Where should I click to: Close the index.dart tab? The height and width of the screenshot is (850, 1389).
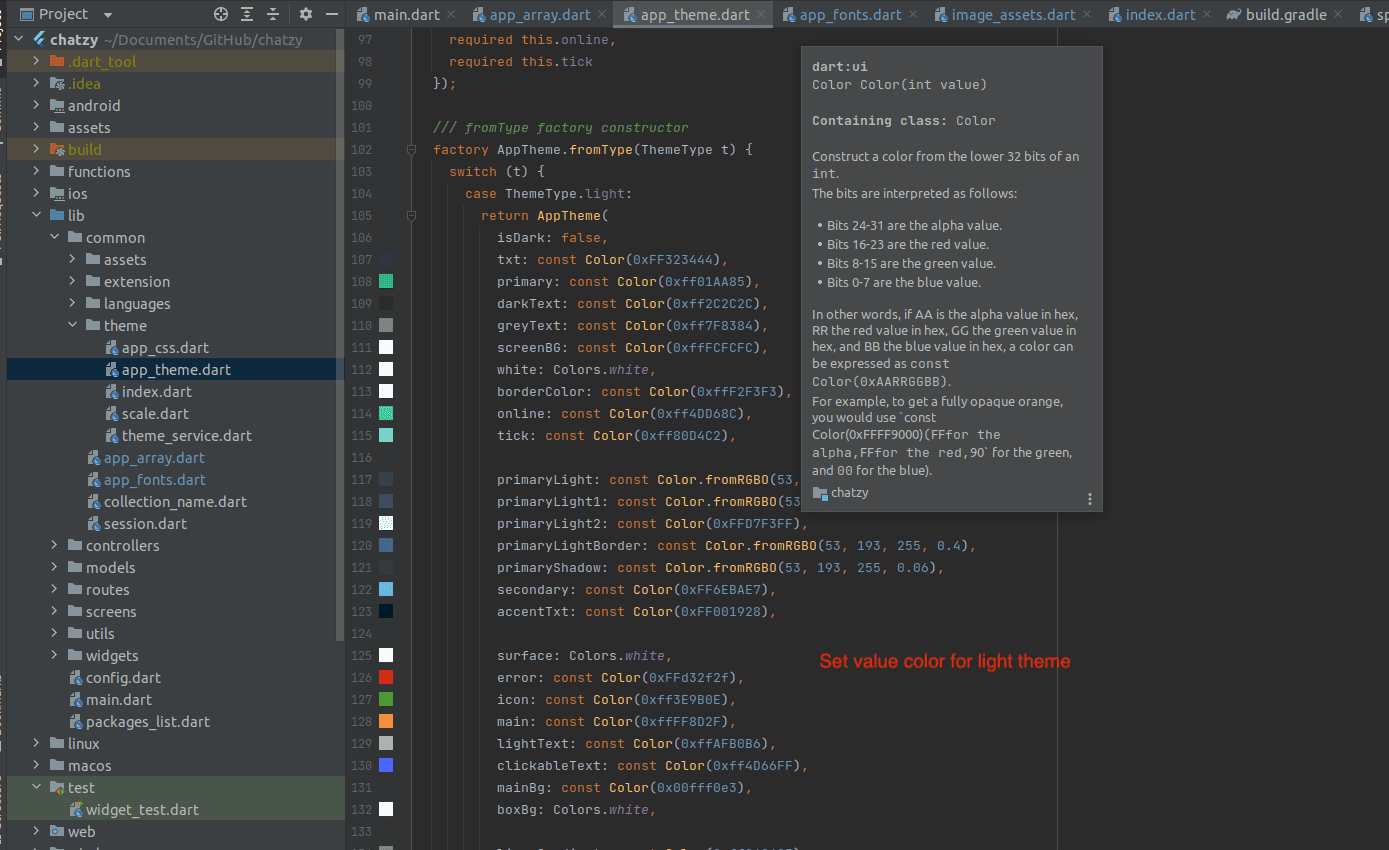(1206, 14)
